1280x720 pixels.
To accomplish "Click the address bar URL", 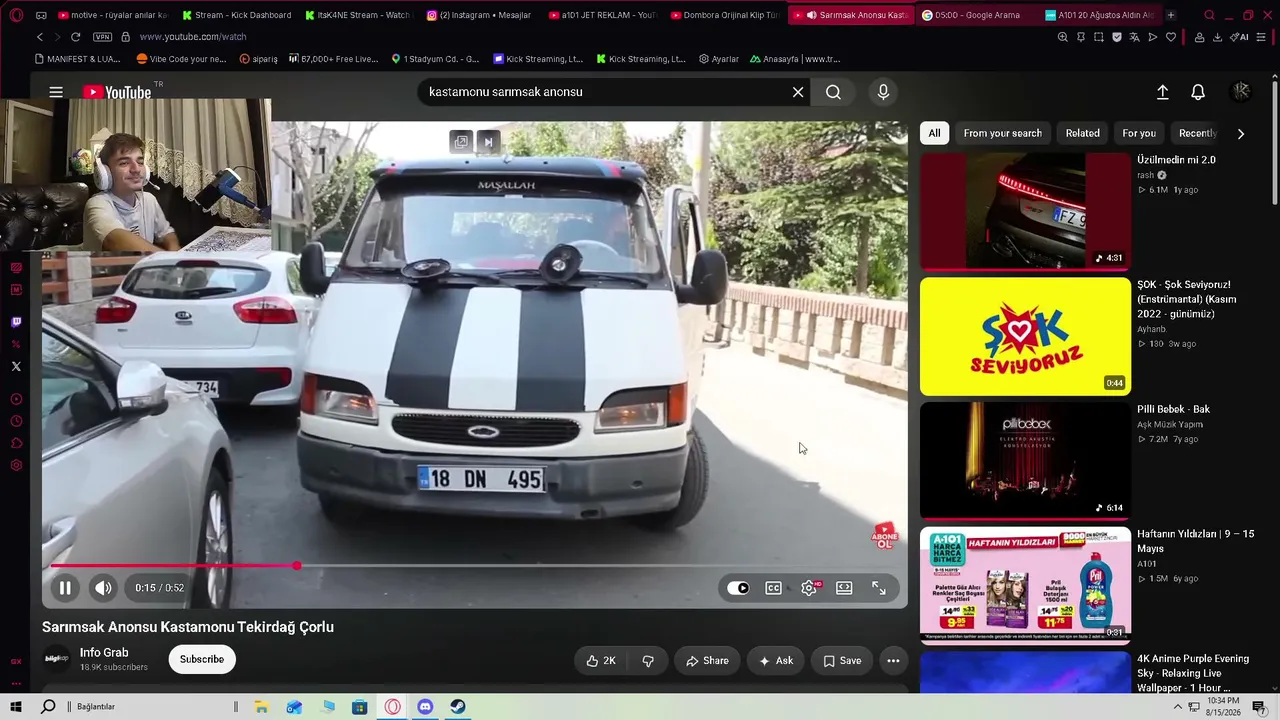I will (193, 37).
